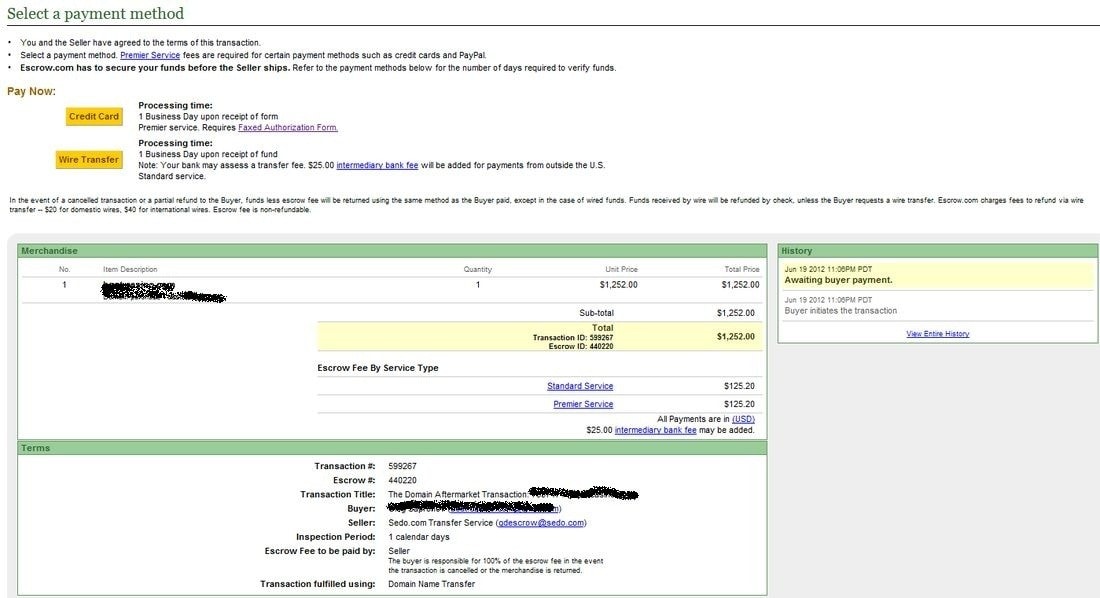Click the (USD) currency link
Screen dimensions: 1100x598
(743, 419)
